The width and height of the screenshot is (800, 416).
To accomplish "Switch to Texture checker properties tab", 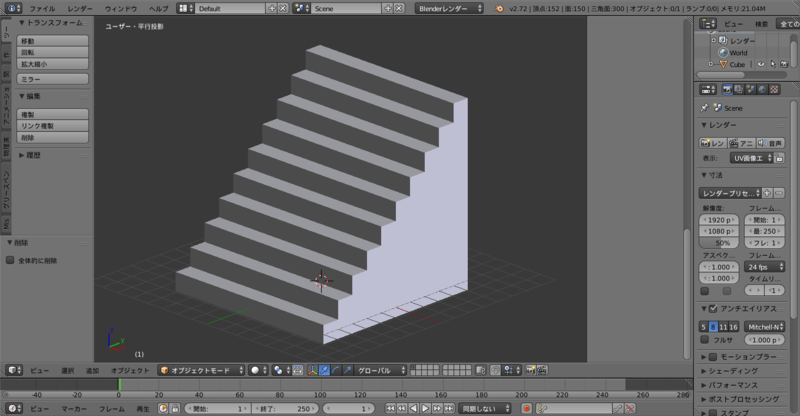I will pos(774,90).
